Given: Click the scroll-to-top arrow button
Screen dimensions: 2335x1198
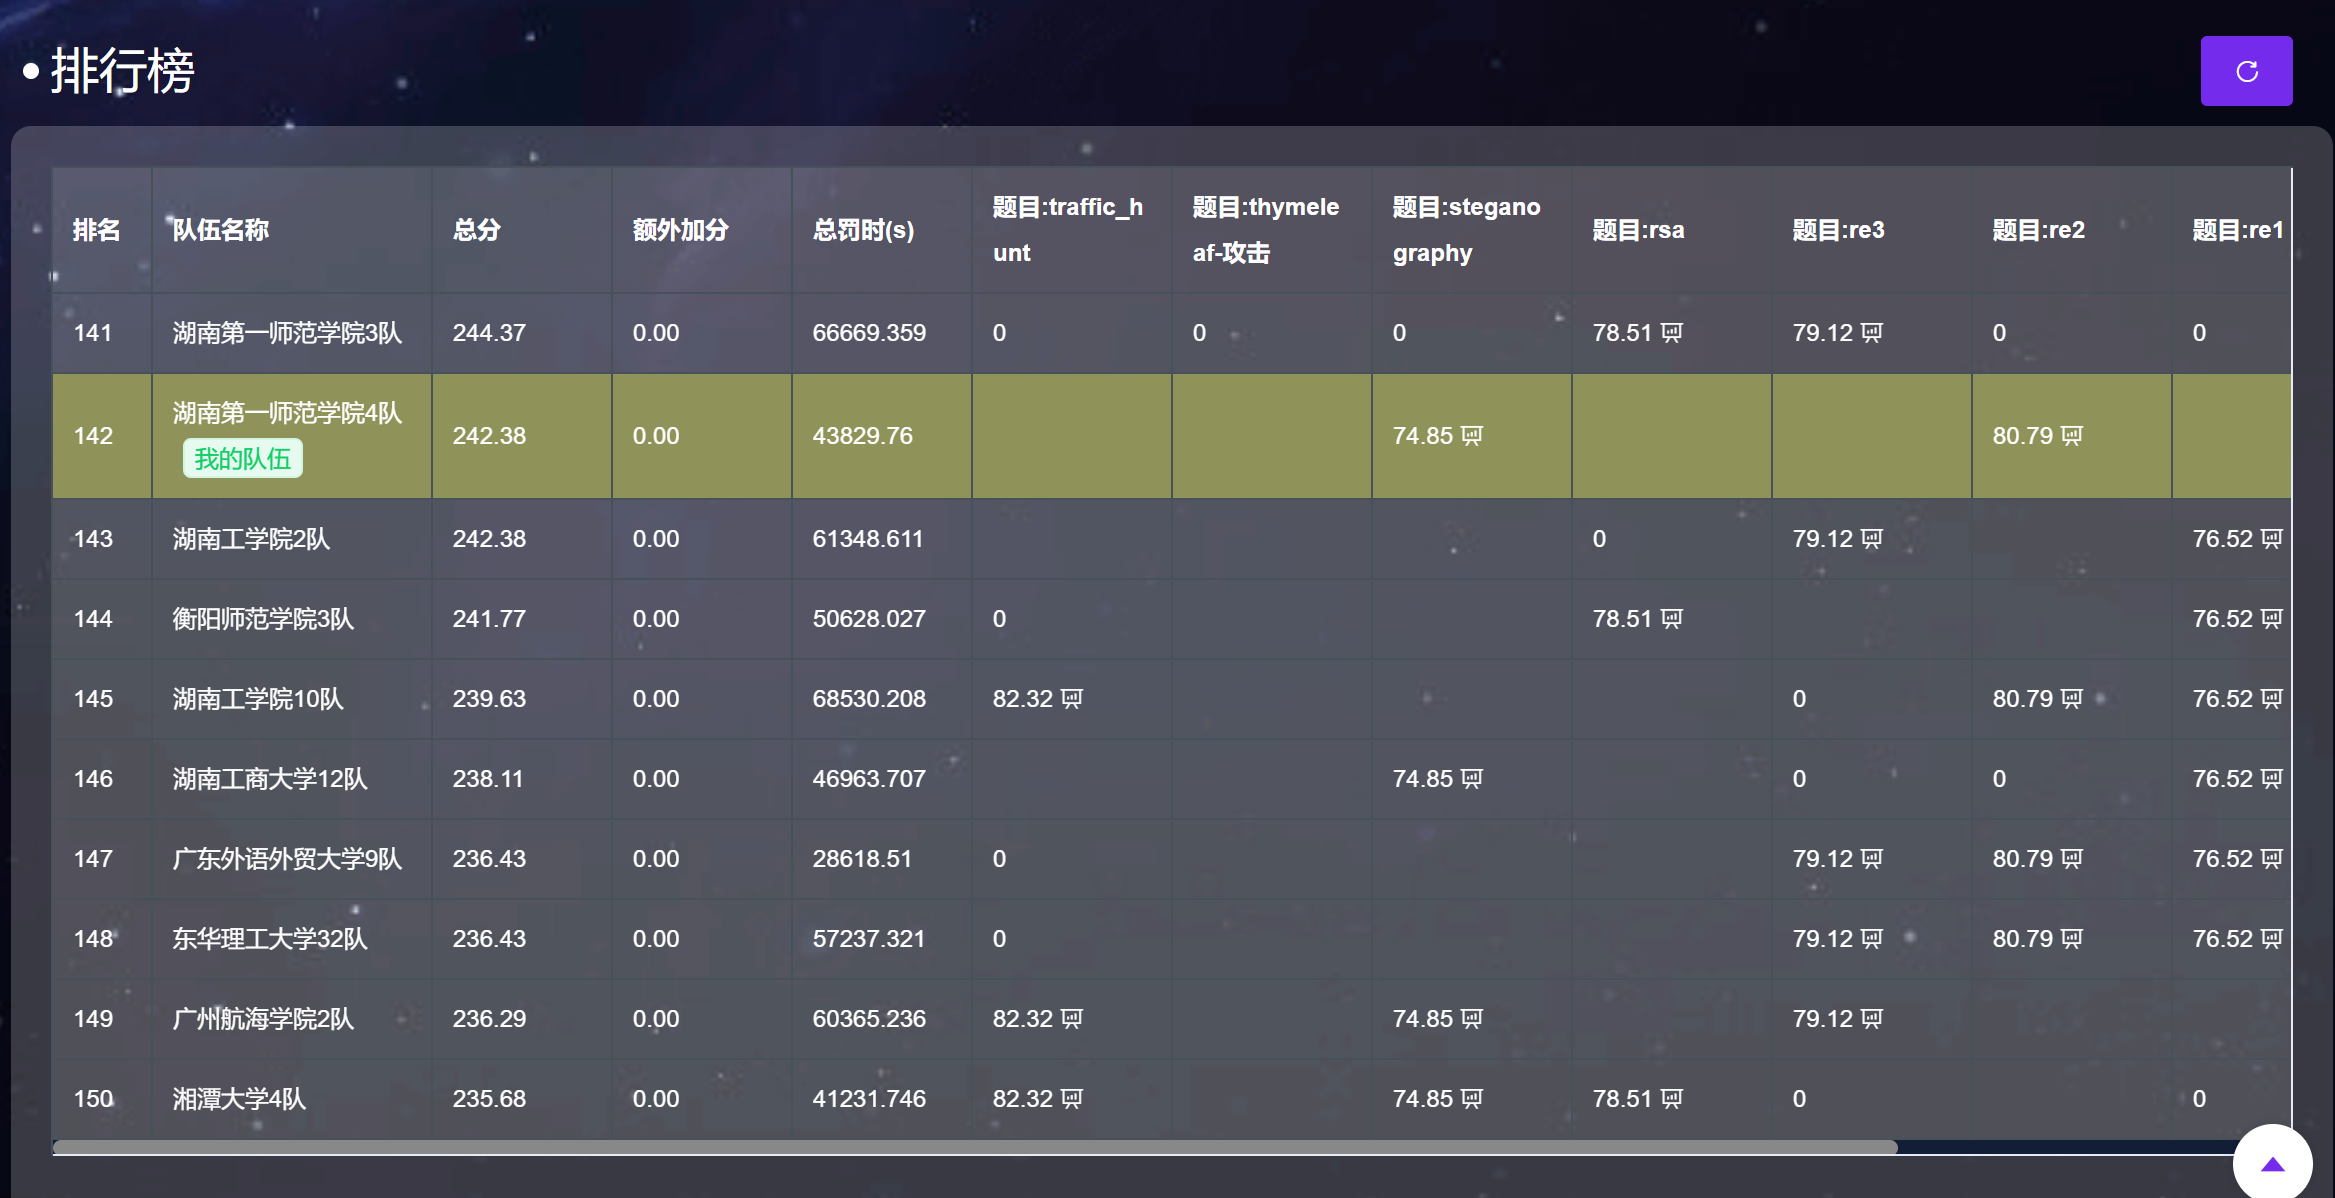Looking at the screenshot, I should coord(2272,1163).
